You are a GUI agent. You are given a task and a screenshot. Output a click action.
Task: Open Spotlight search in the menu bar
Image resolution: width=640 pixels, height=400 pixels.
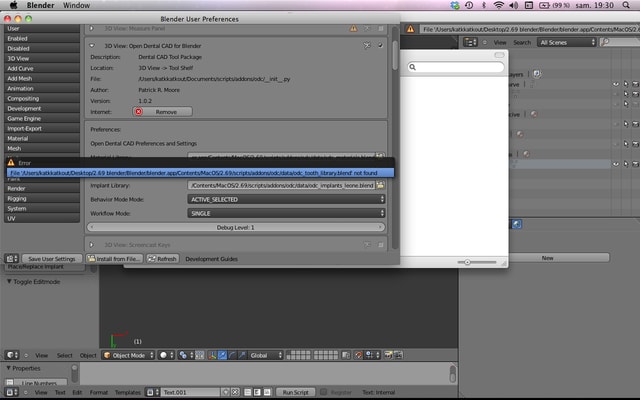pyautogui.click(x=626, y=5)
